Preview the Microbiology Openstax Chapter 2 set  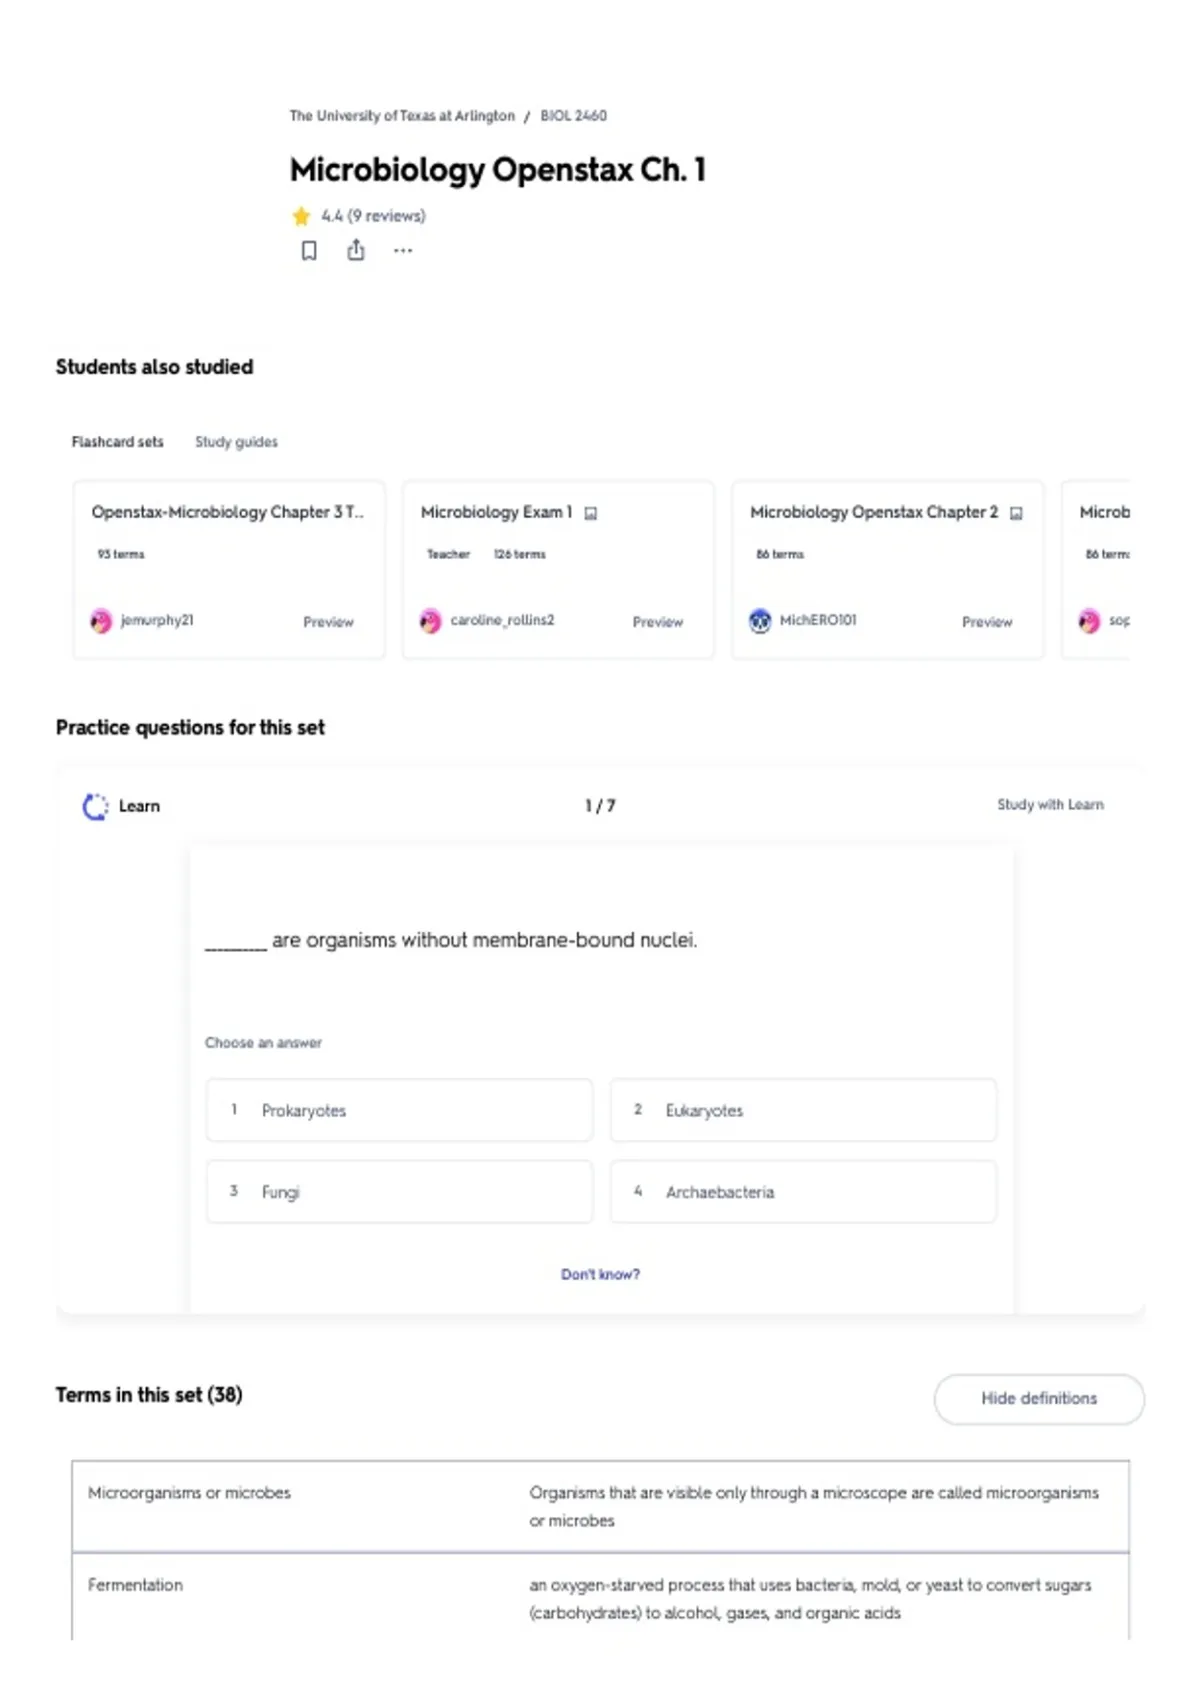(987, 622)
